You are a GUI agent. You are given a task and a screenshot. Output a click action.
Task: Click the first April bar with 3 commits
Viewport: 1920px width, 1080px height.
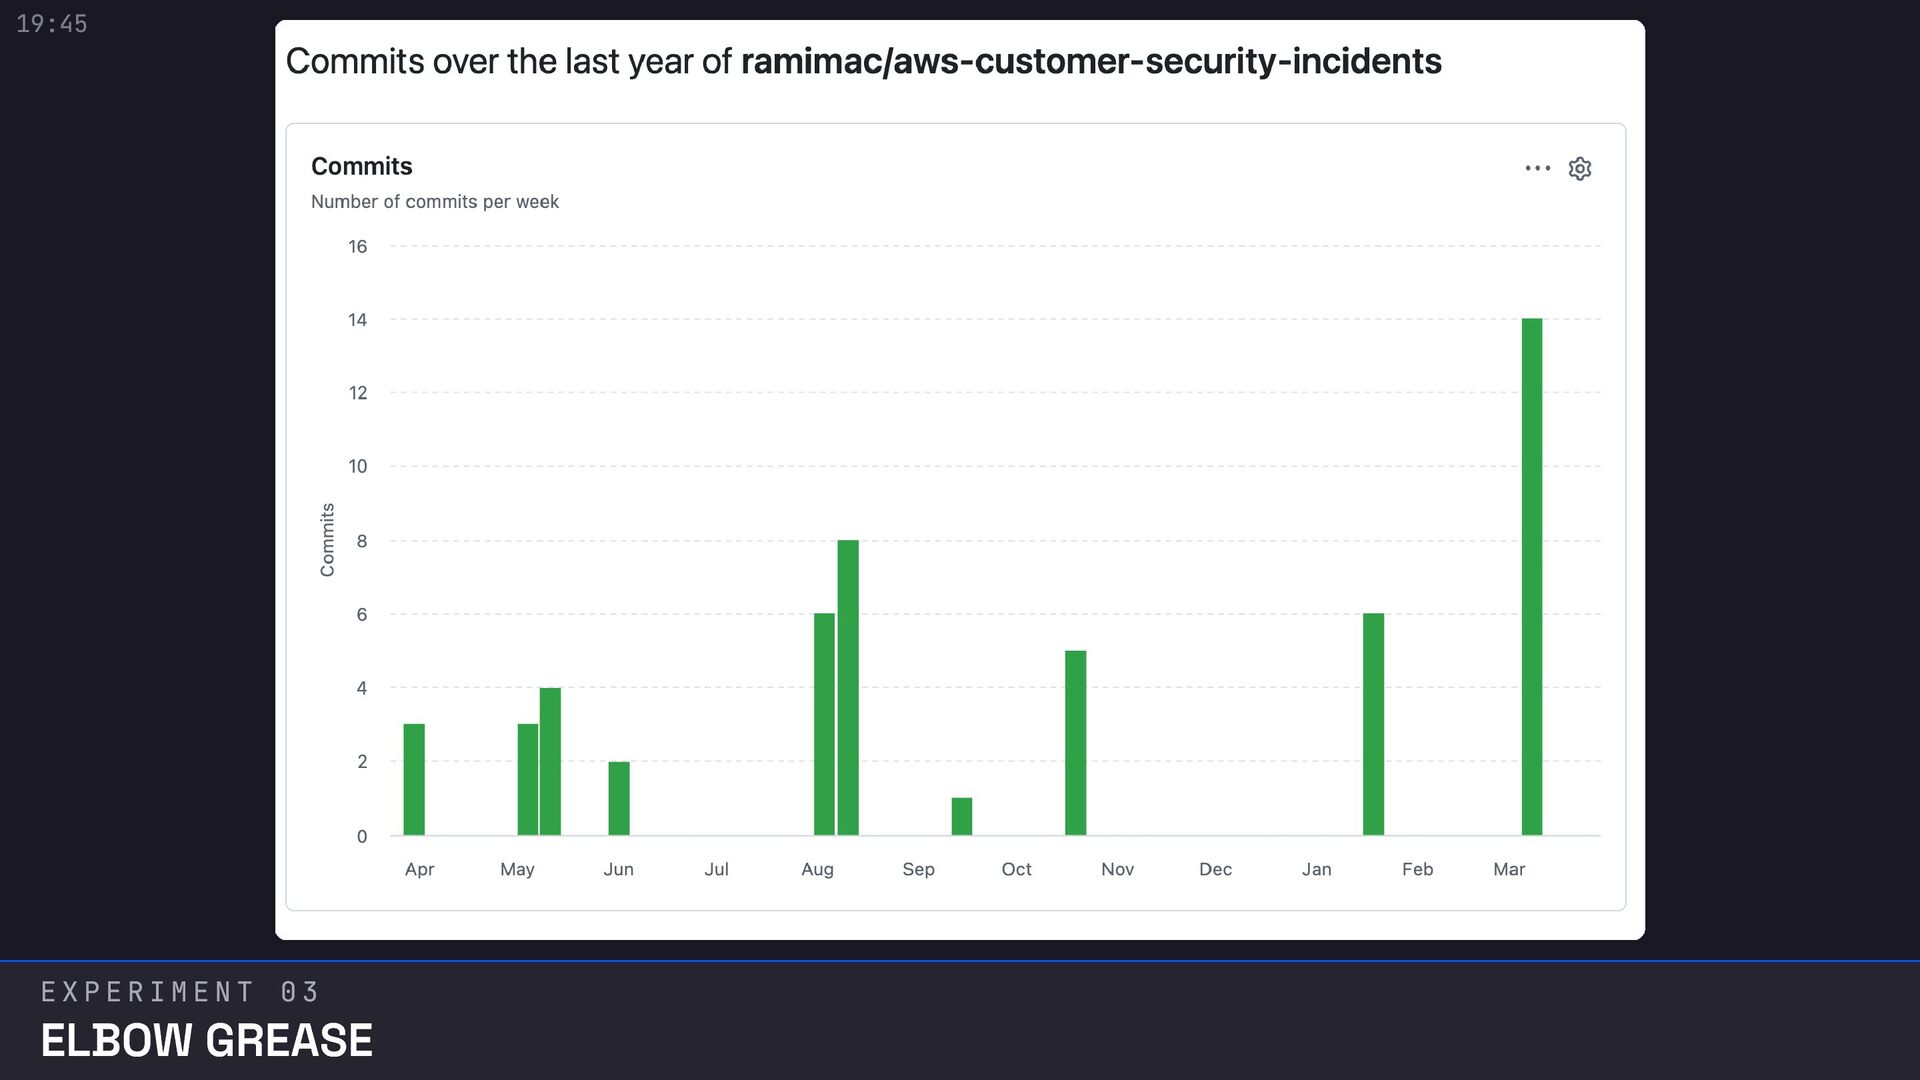[x=414, y=779]
